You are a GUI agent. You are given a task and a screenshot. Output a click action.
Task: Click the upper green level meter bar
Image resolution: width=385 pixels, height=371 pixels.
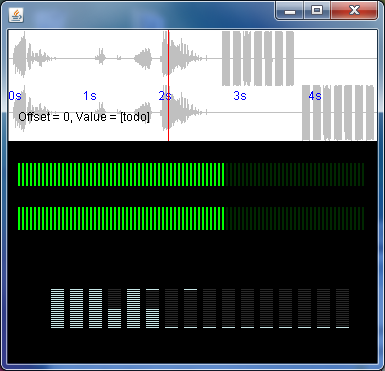point(191,174)
